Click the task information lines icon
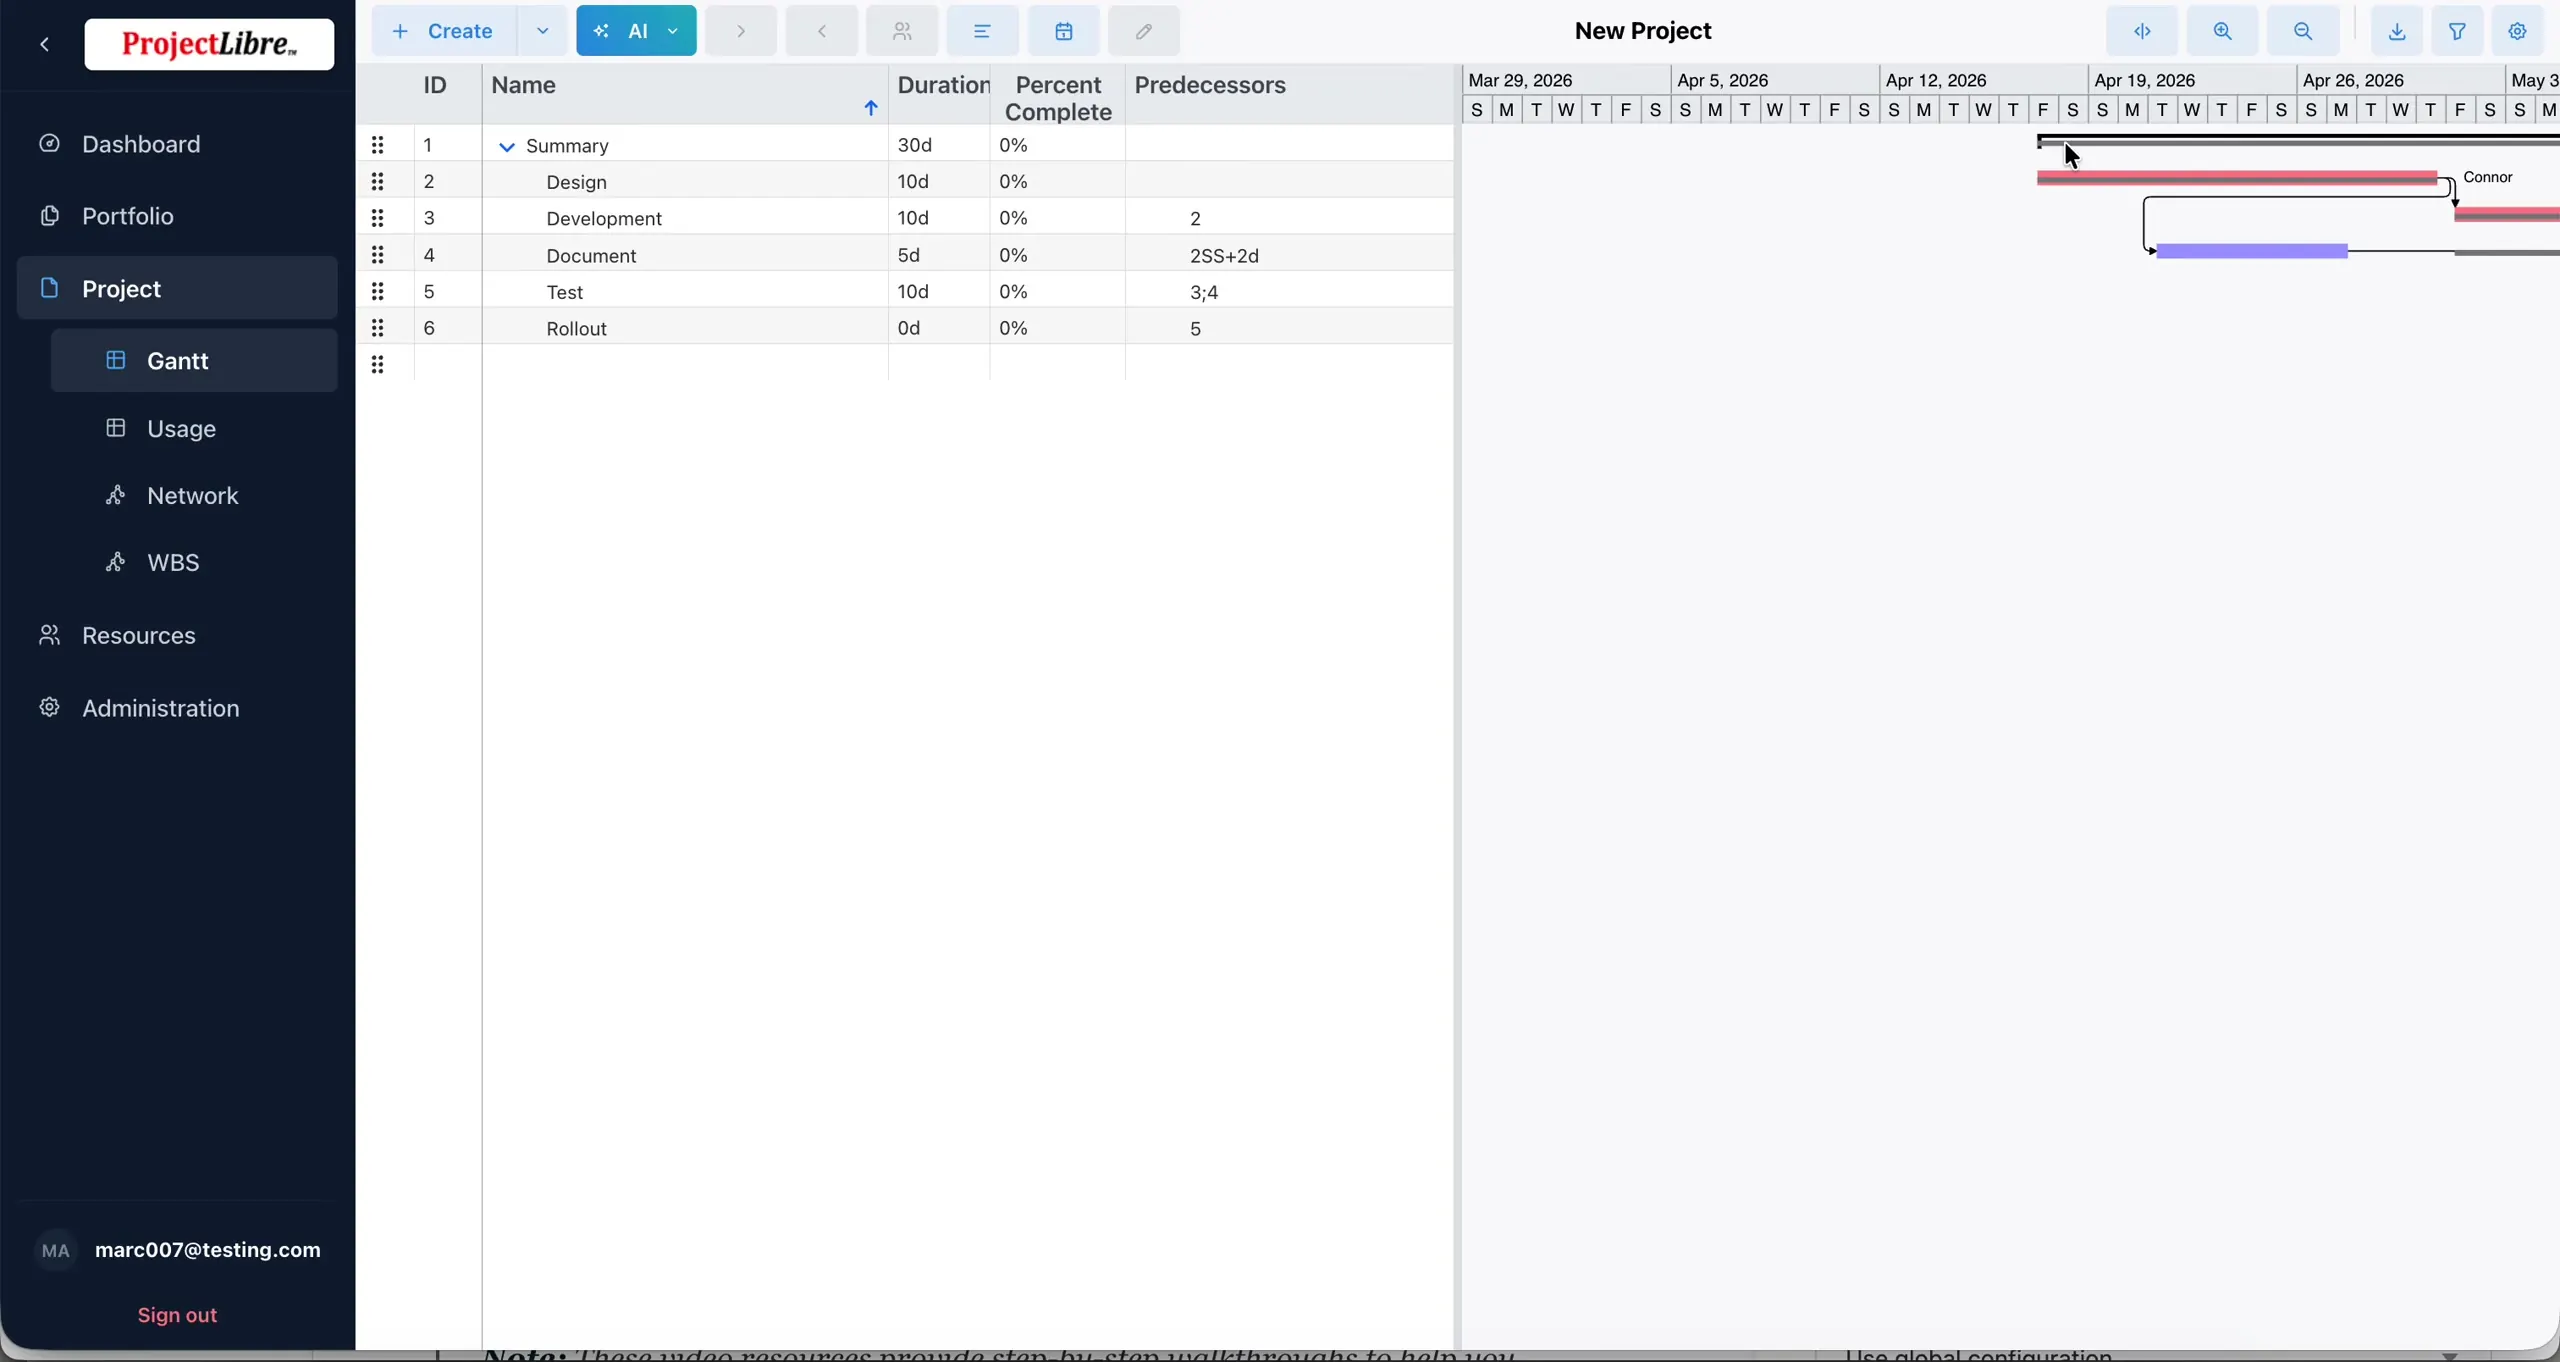 point(983,31)
